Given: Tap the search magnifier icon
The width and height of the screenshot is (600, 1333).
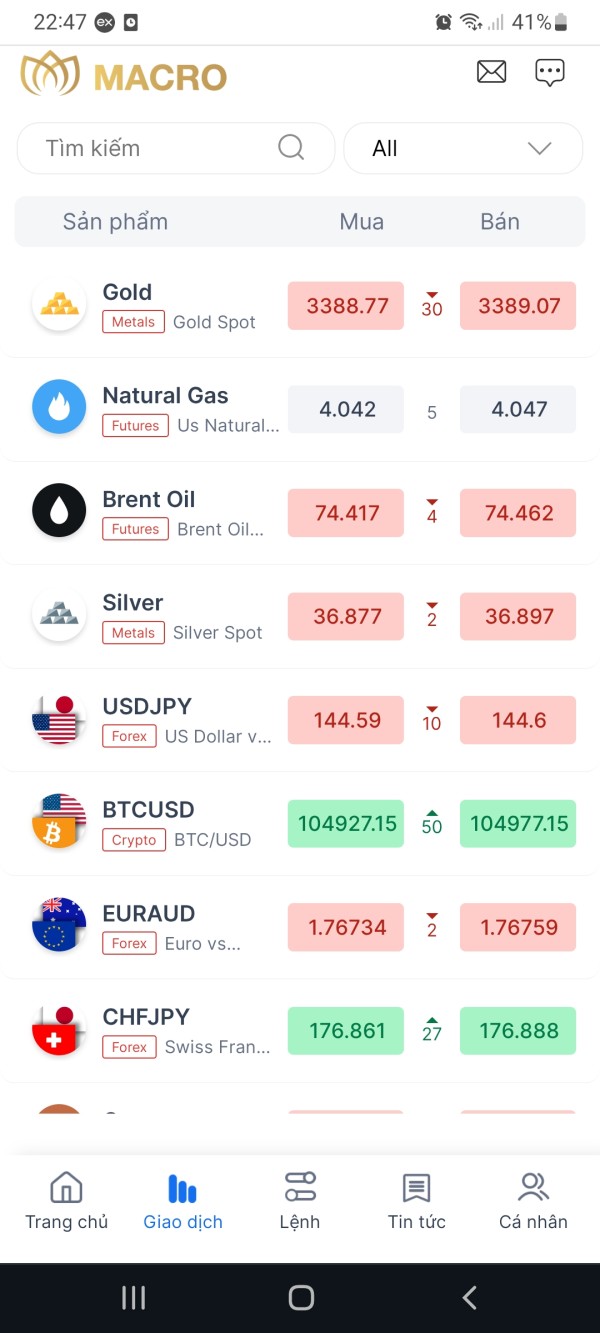Looking at the screenshot, I should click(x=291, y=148).
